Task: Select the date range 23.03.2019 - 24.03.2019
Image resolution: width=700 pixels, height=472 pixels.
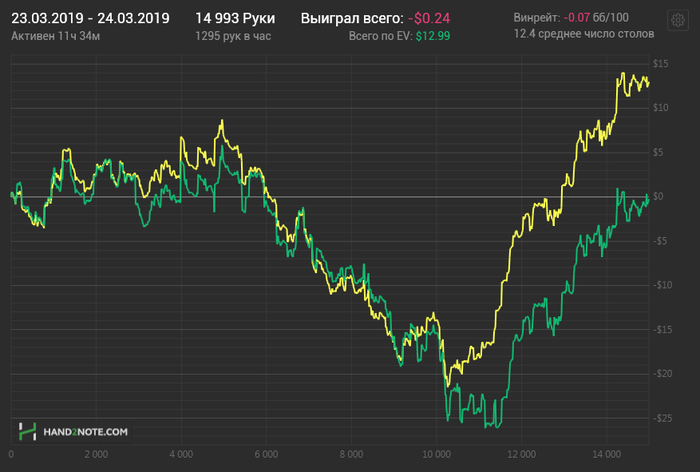Action: (x=90, y=18)
